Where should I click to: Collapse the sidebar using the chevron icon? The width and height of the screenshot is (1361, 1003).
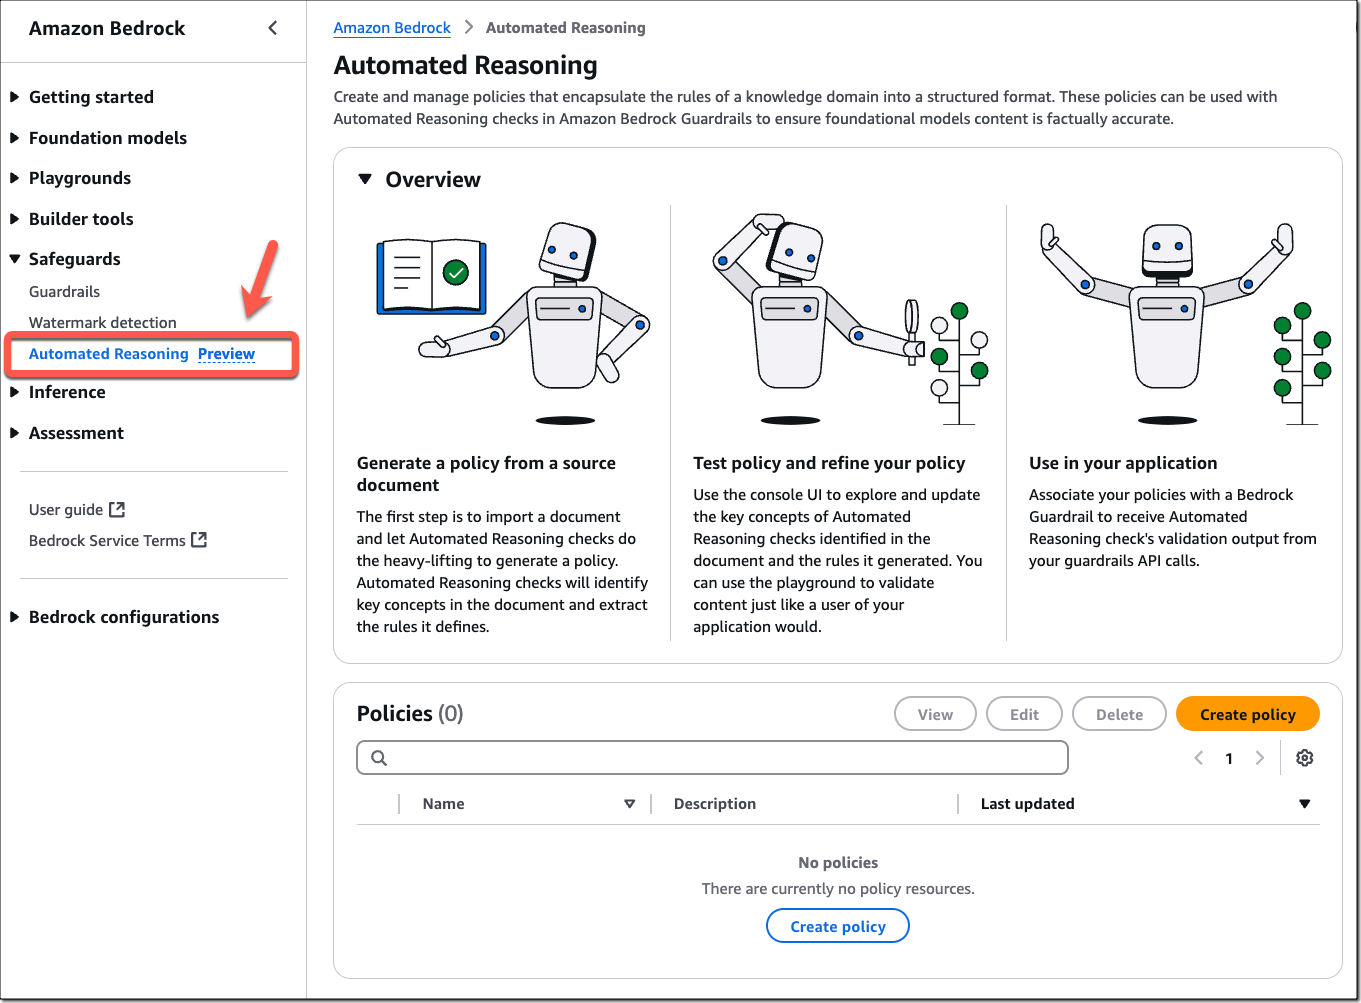coord(272,28)
